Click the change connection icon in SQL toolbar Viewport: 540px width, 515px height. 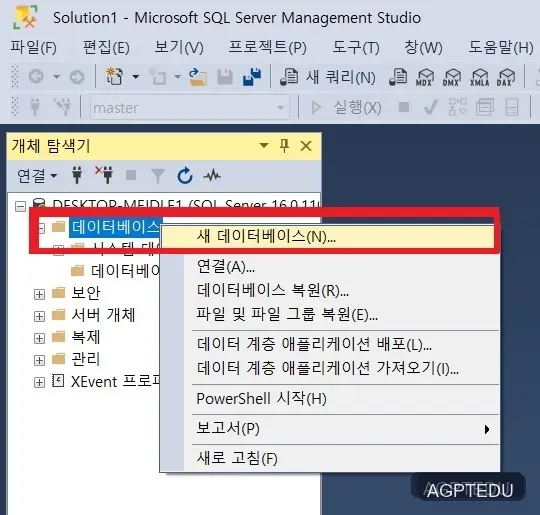coord(62,106)
